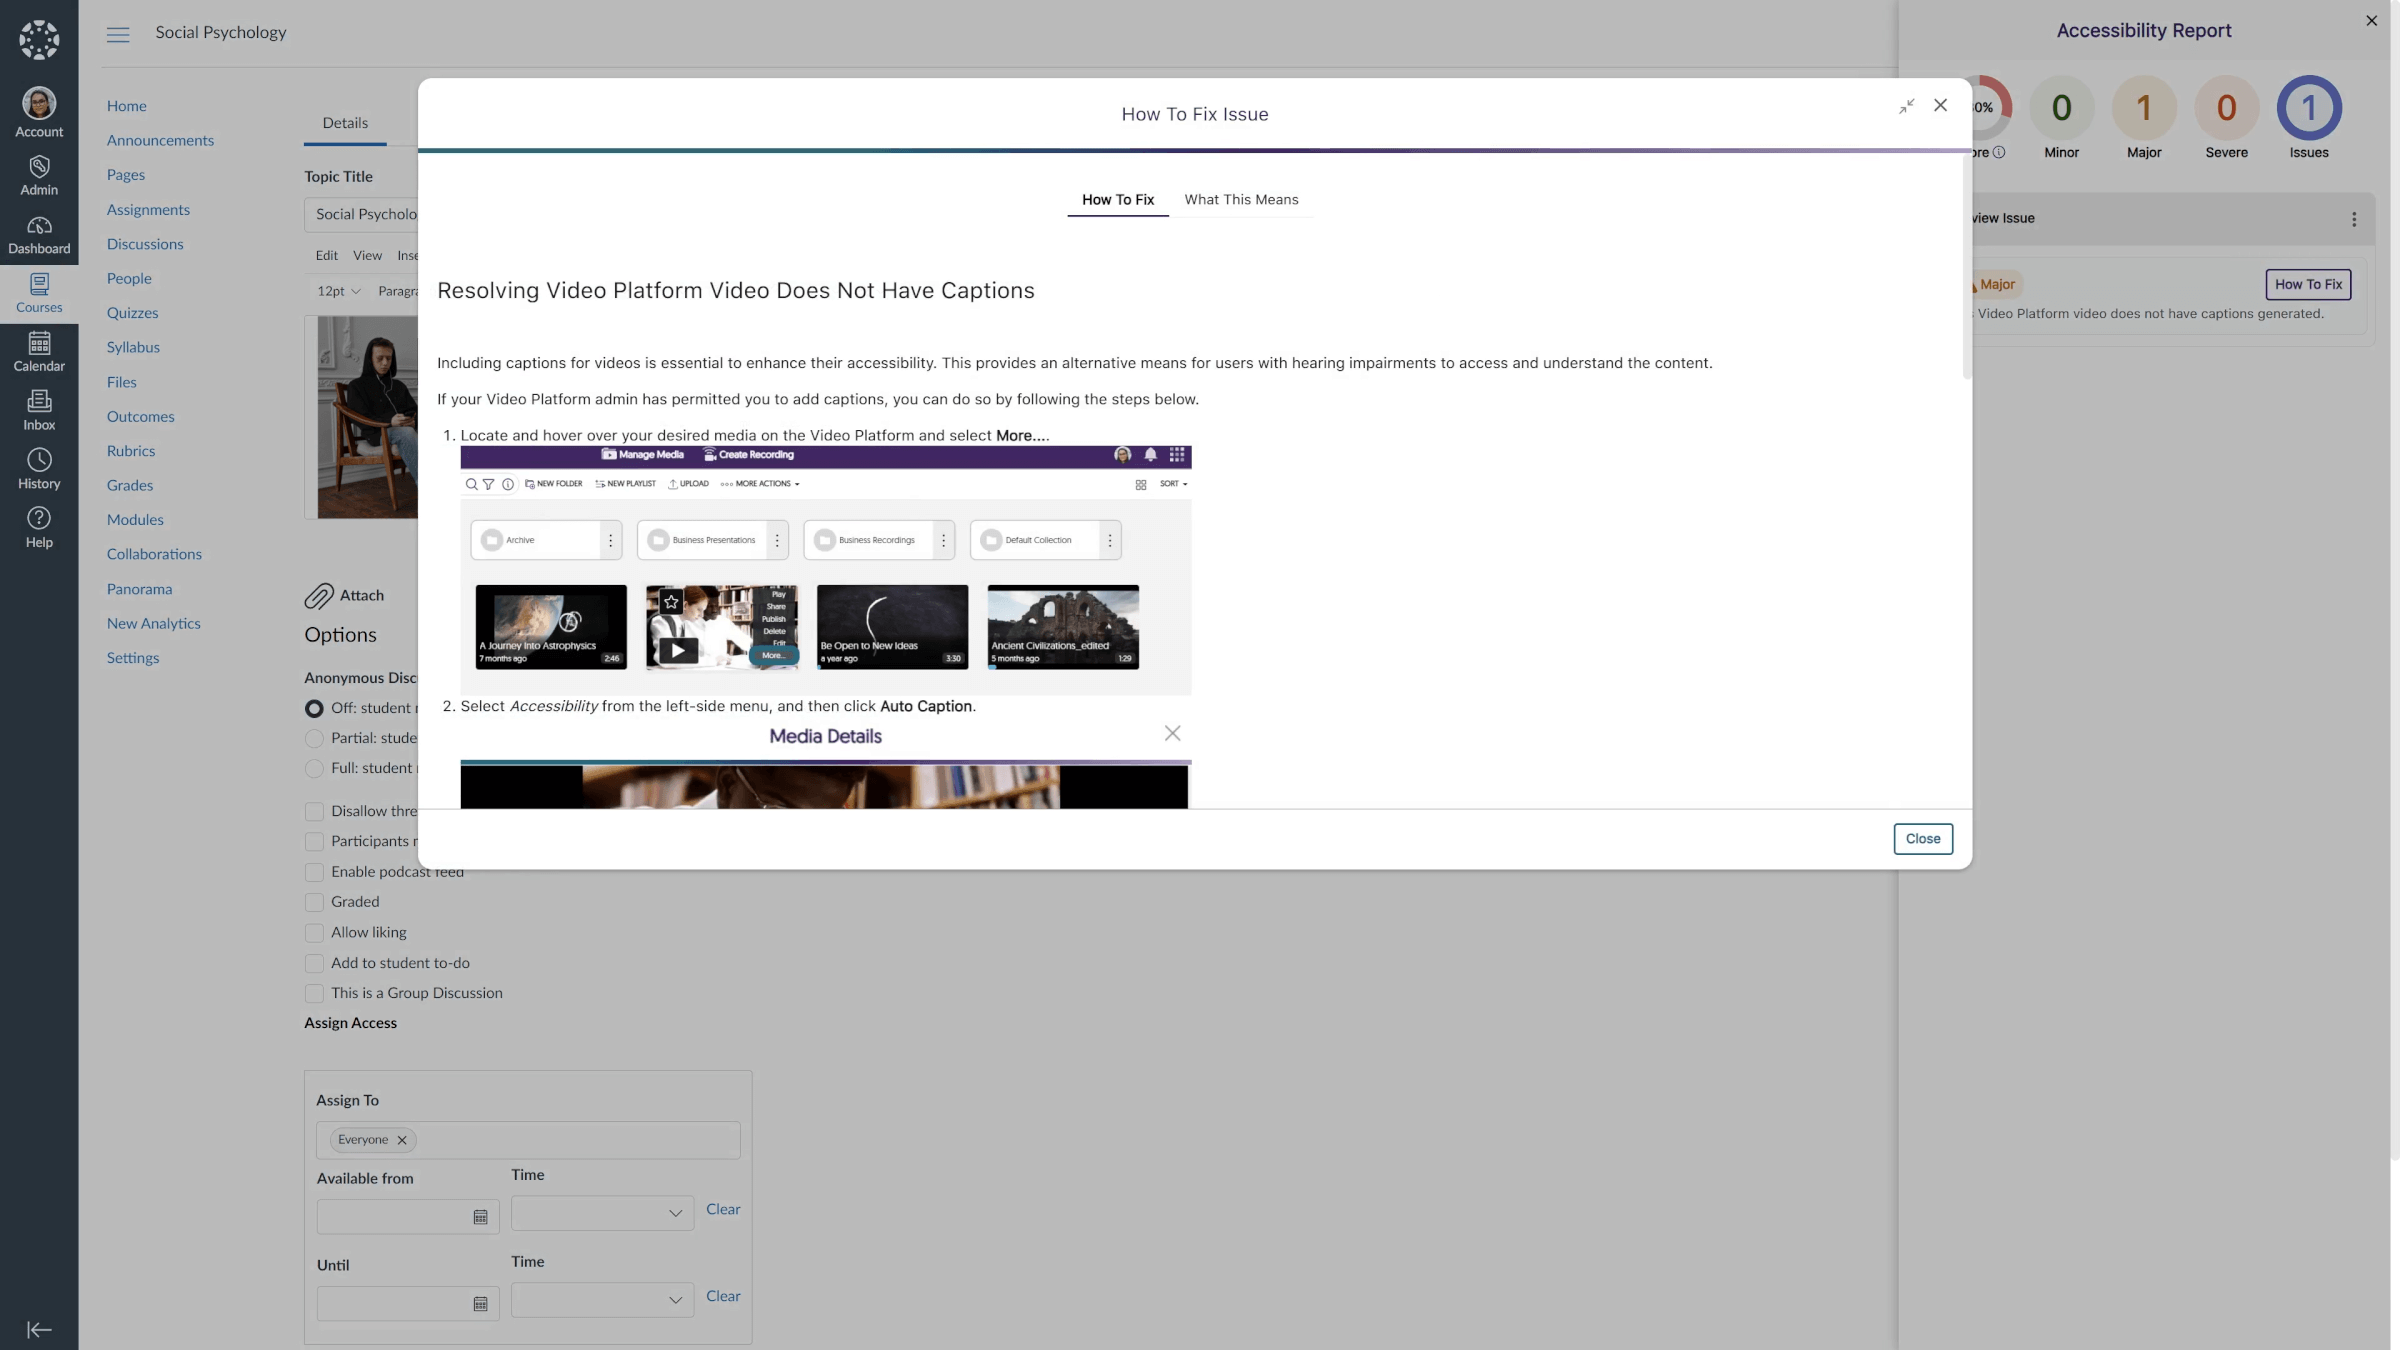2400x1350 pixels.
Task: Shrink the How To Fix Issue dialog
Action: [1906, 106]
